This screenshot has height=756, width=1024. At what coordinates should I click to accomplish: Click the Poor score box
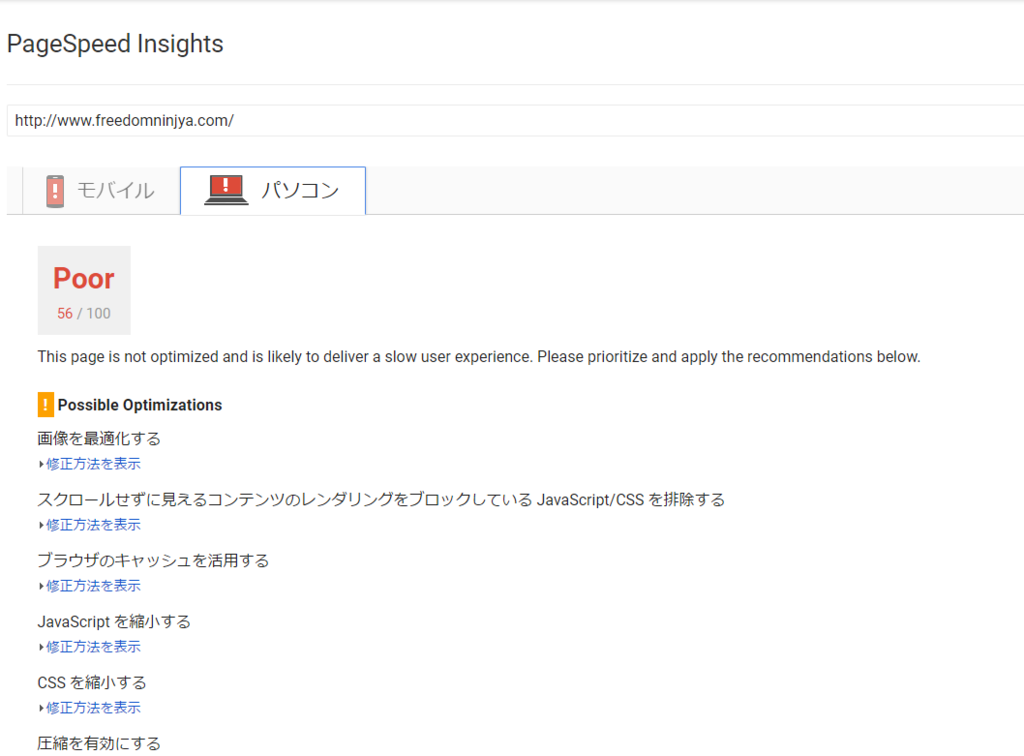click(x=84, y=291)
